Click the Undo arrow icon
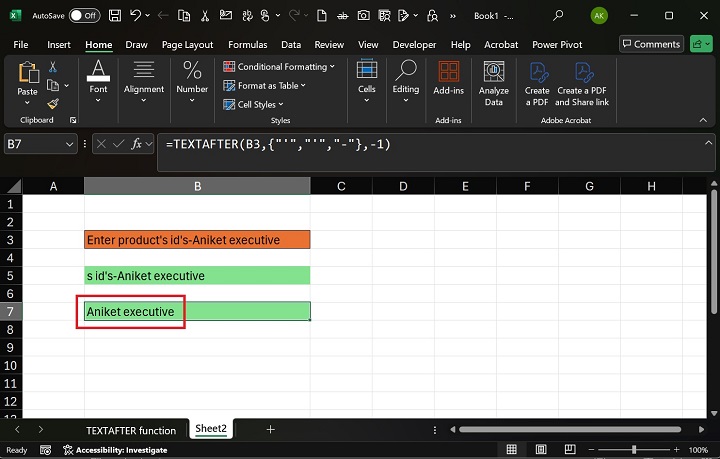 pyautogui.click(x=136, y=15)
